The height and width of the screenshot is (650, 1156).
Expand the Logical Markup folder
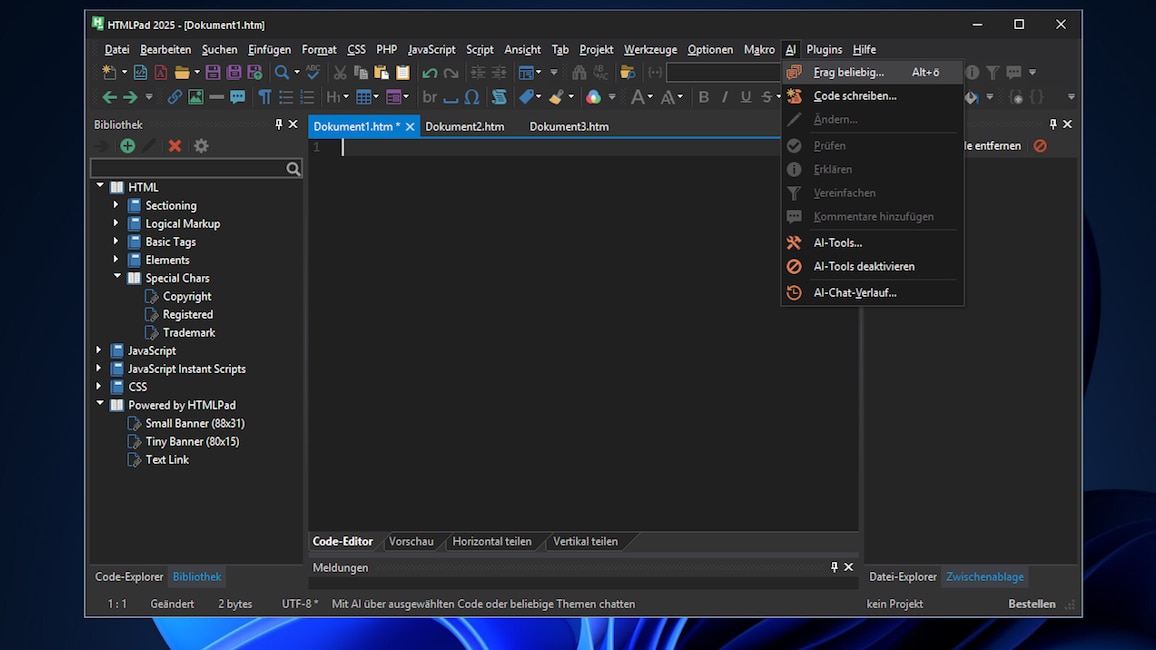click(x=116, y=223)
